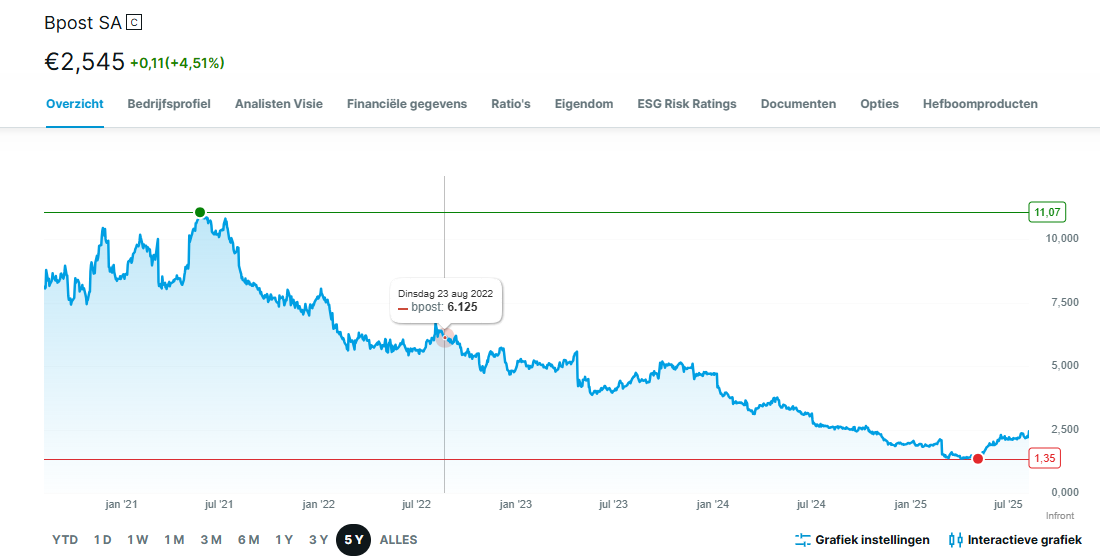
Task: Switch to Financiële gegevens tab
Action: point(407,104)
